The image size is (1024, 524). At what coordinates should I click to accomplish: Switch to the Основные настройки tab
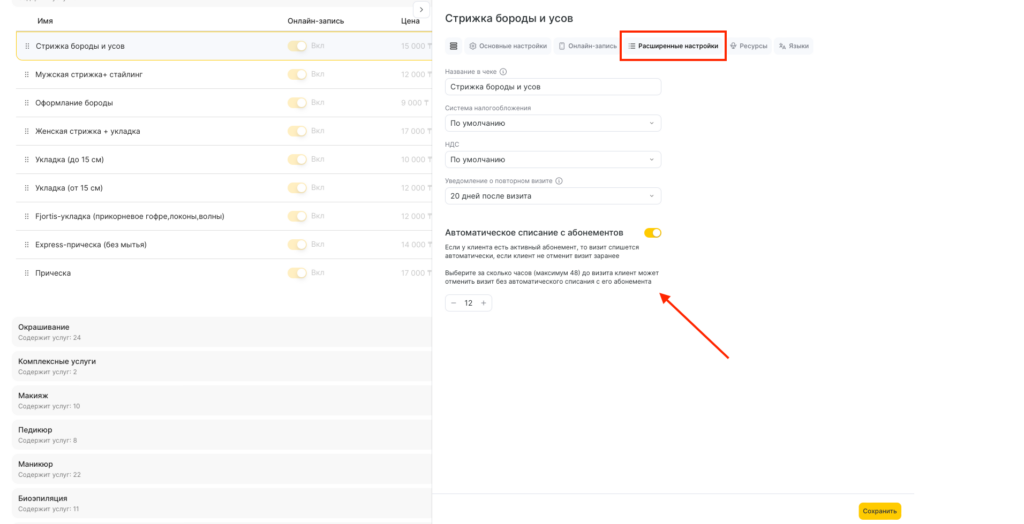tap(508, 46)
